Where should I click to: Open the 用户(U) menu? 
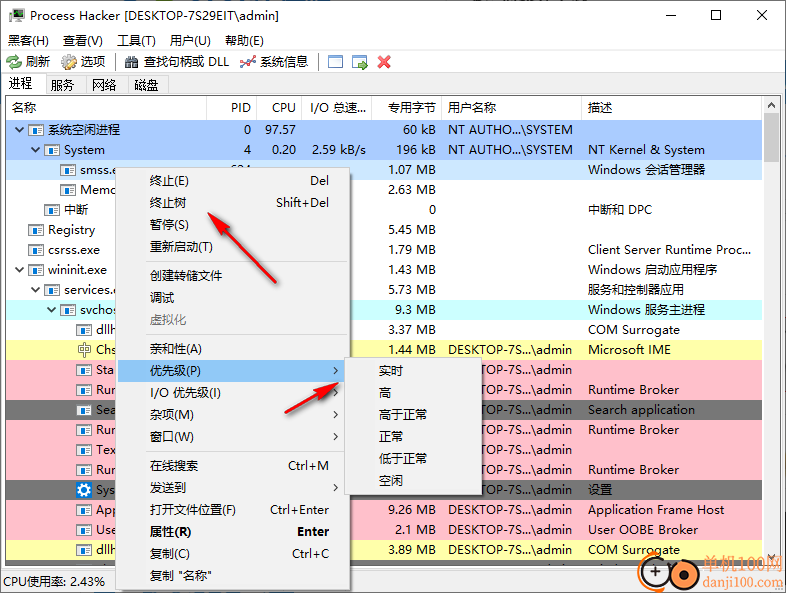pyautogui.click(x=190, y=41)
